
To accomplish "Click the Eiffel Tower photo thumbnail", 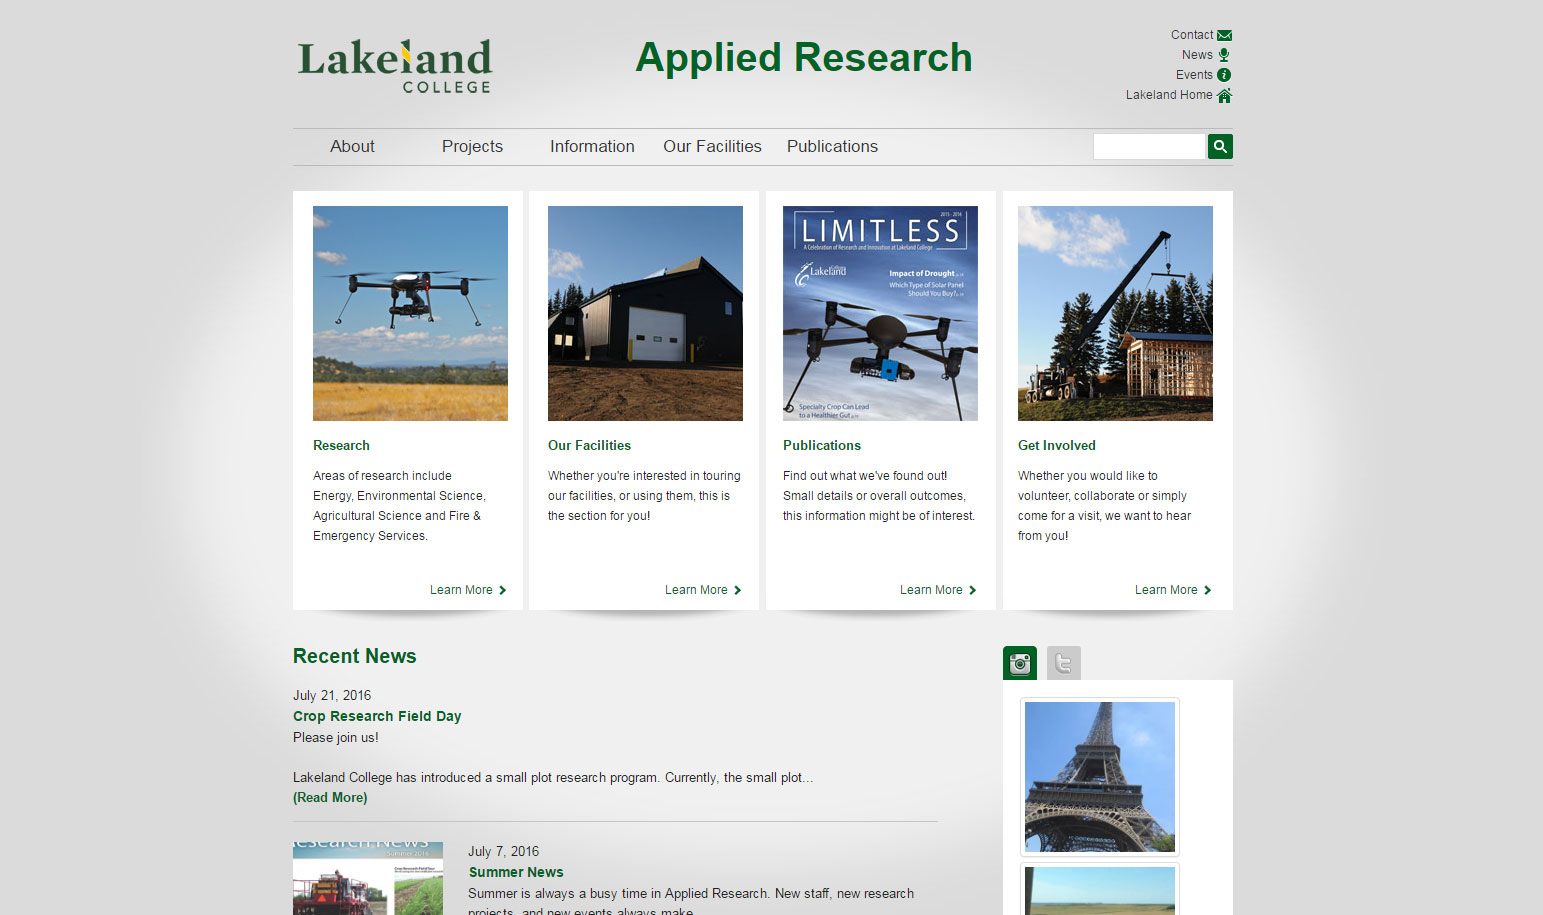I will point(1098,777).
